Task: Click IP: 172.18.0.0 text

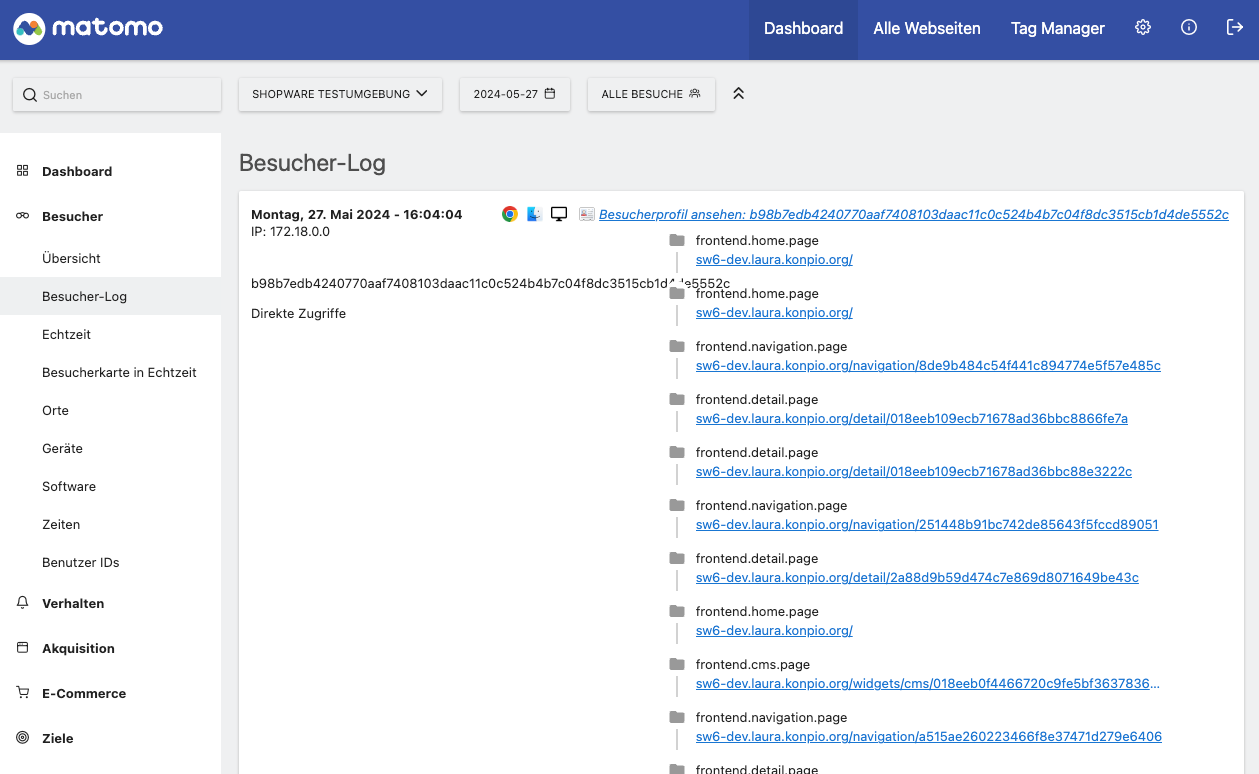Action: pos(290,232)
